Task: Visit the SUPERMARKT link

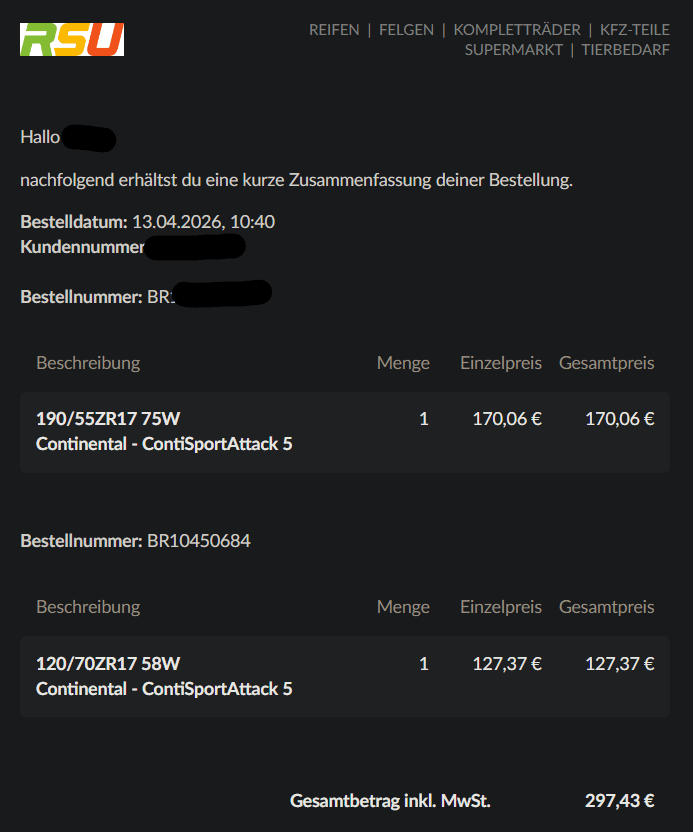Action: 514,50
